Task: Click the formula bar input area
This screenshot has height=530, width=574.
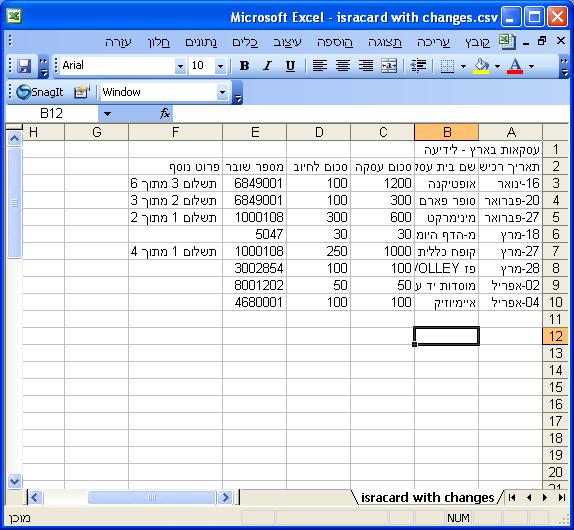Action: [x=370, y=114]
